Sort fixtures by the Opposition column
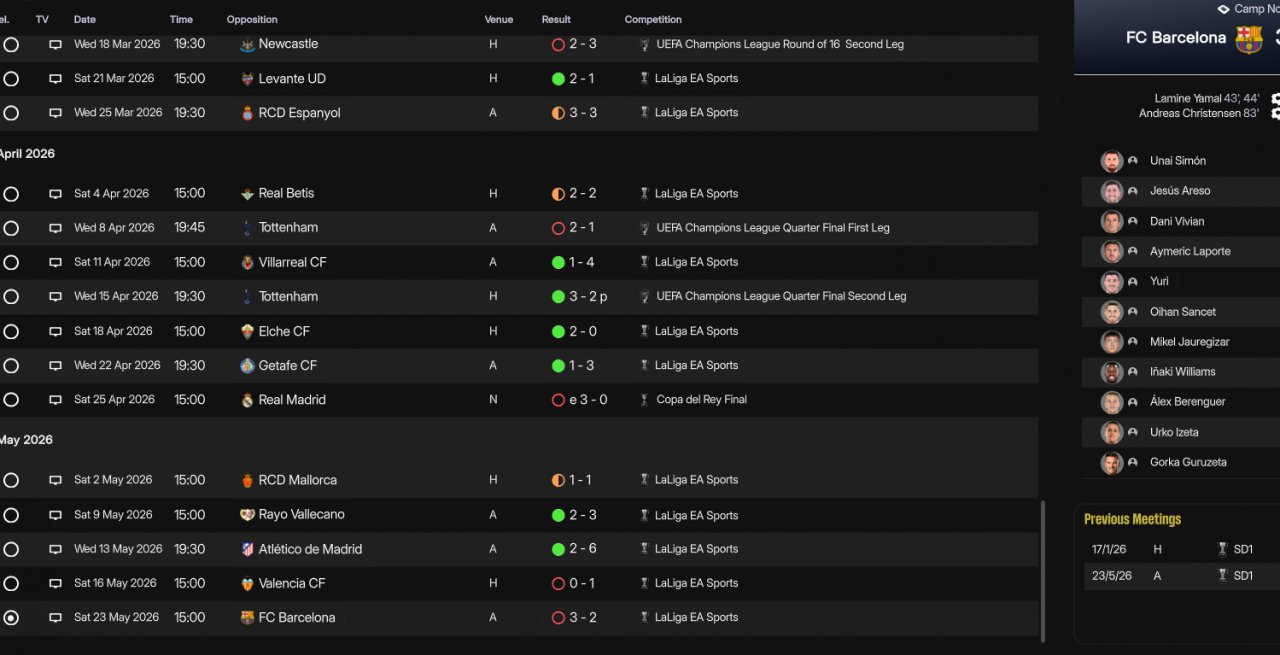The width and height of the screenshot is (1280, 655). pyautogui.click(x=252, y=20)
